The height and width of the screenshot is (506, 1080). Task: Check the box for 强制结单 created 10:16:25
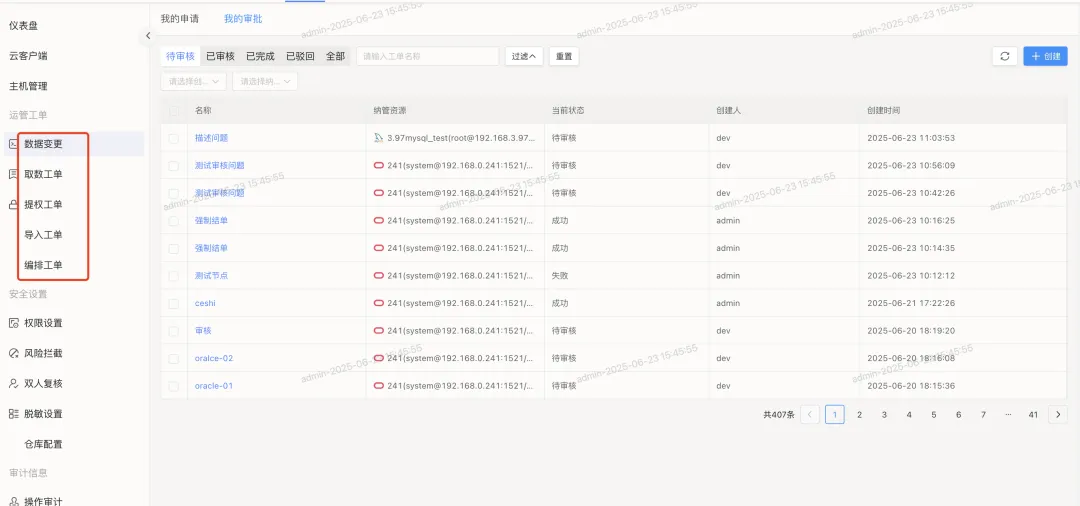(x=174, y=220)
